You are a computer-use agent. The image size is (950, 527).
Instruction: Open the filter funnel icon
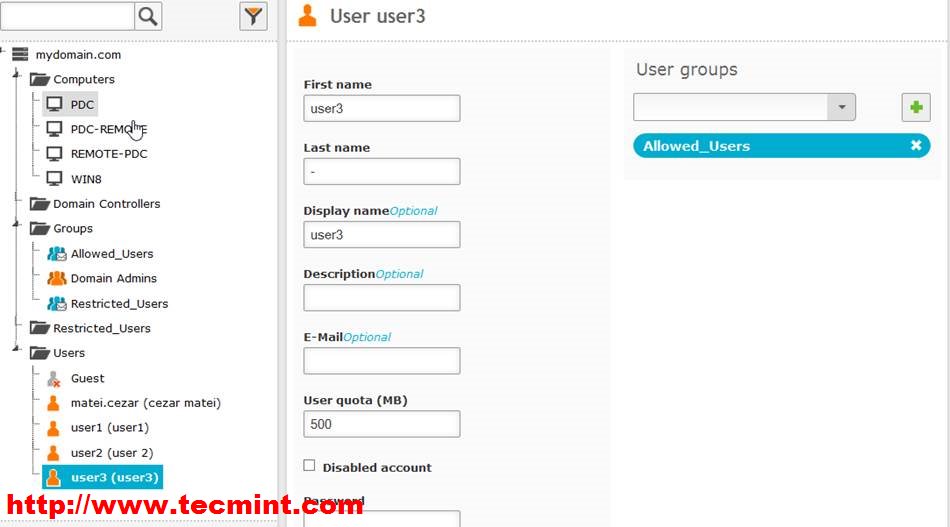click(x=254, y=15)
